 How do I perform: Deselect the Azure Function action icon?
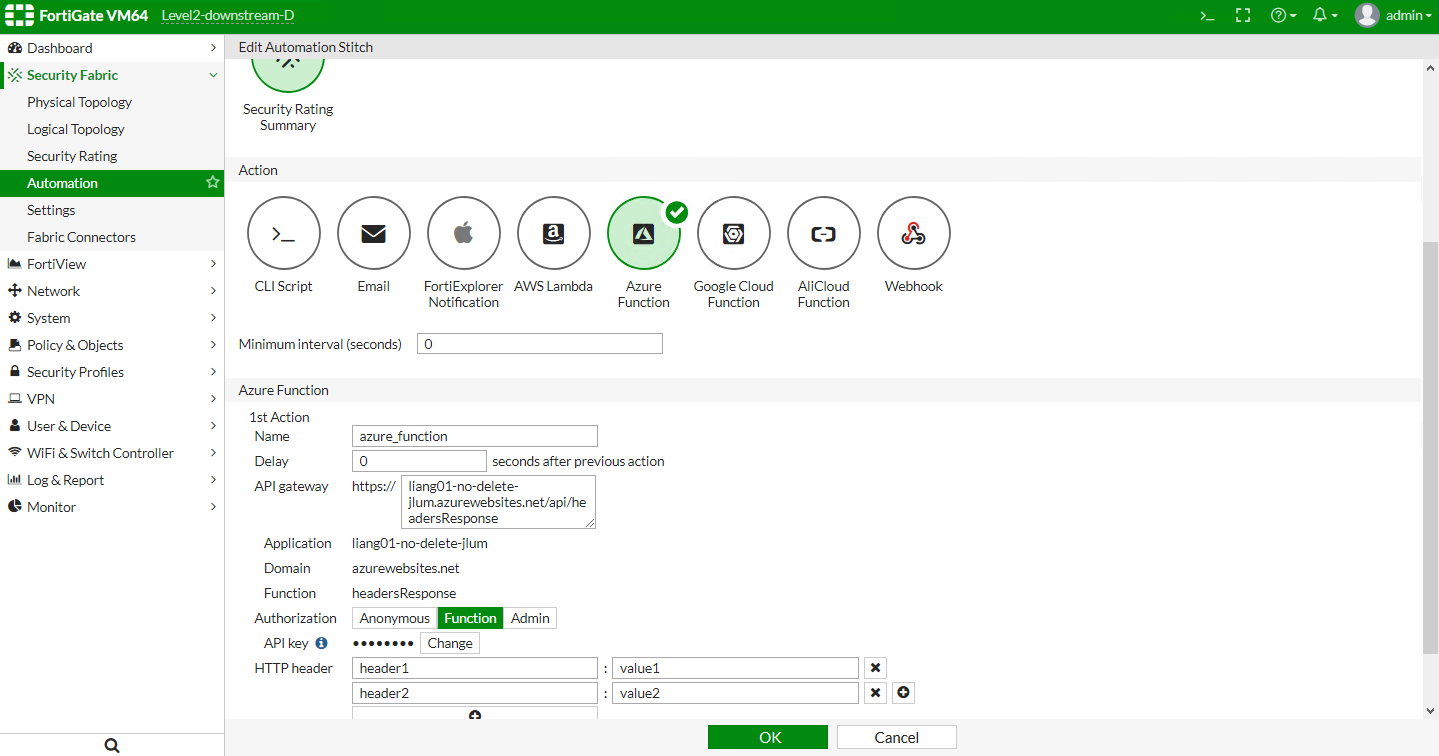pyautogui.click(x=644, y=234)
